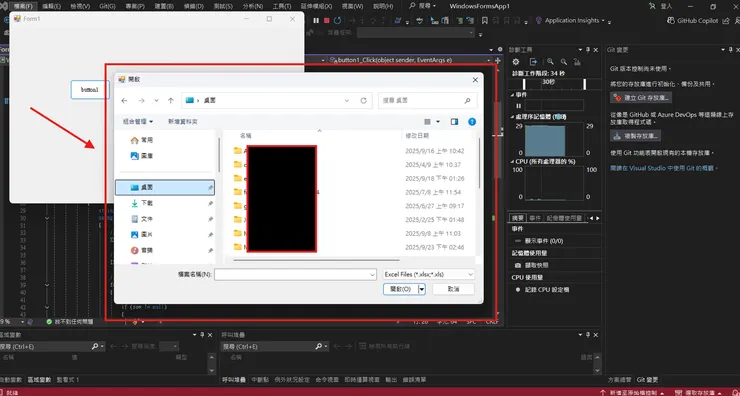Open the File menu in Visual Studio
Viewport: 740px width, 396px height.
[x=24, y=6]
